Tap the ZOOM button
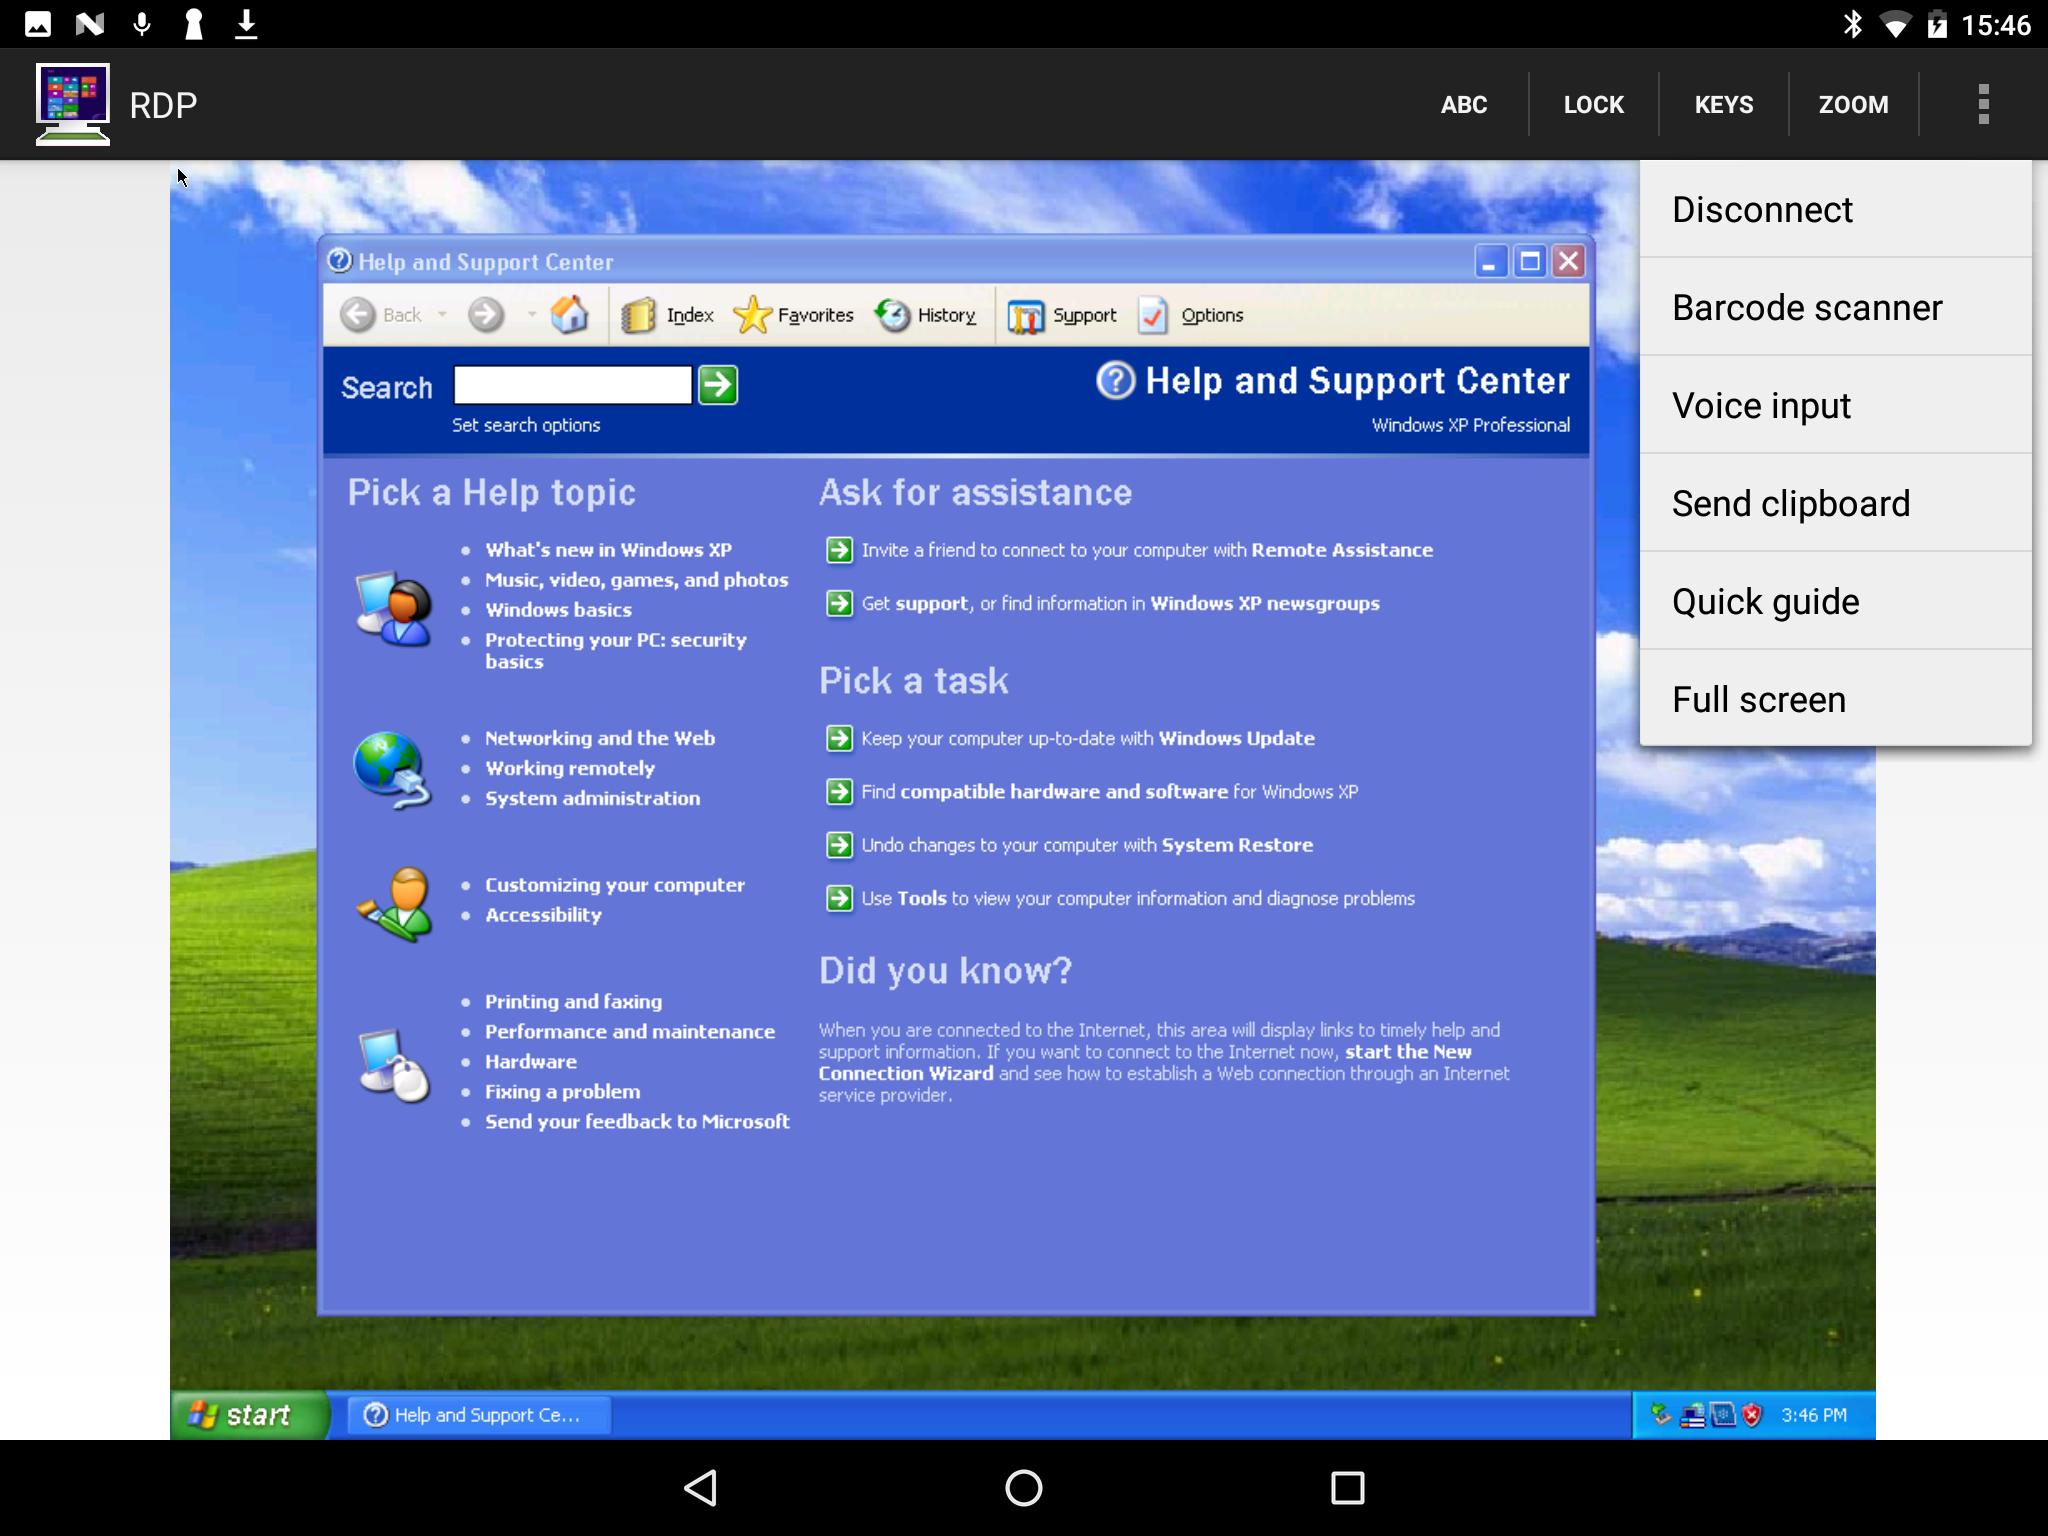The height and width of the screenshot is (1536, 2048). pyautogui.click(x=1853, y=104)
